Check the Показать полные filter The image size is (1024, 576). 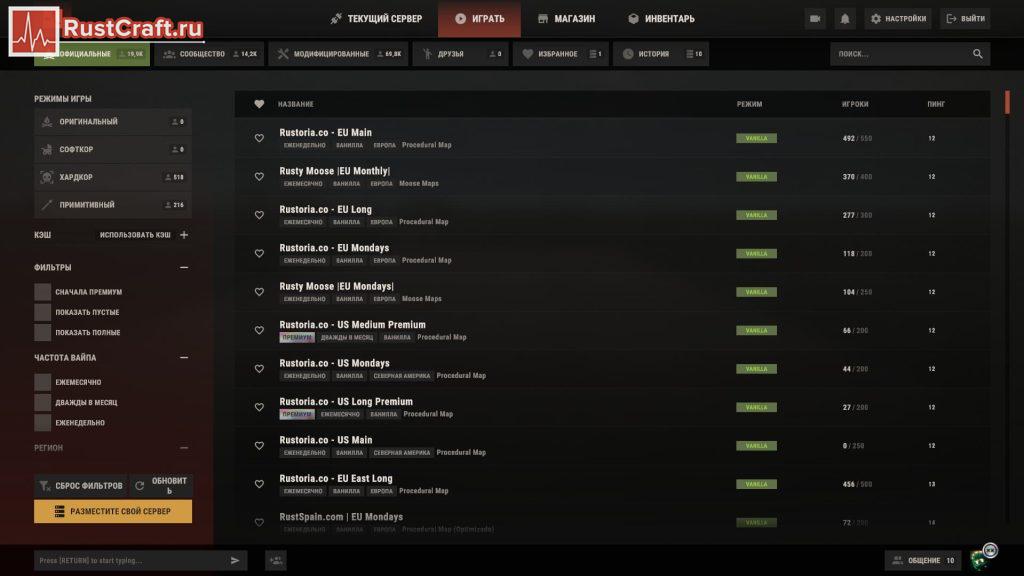tap(42, 332)
